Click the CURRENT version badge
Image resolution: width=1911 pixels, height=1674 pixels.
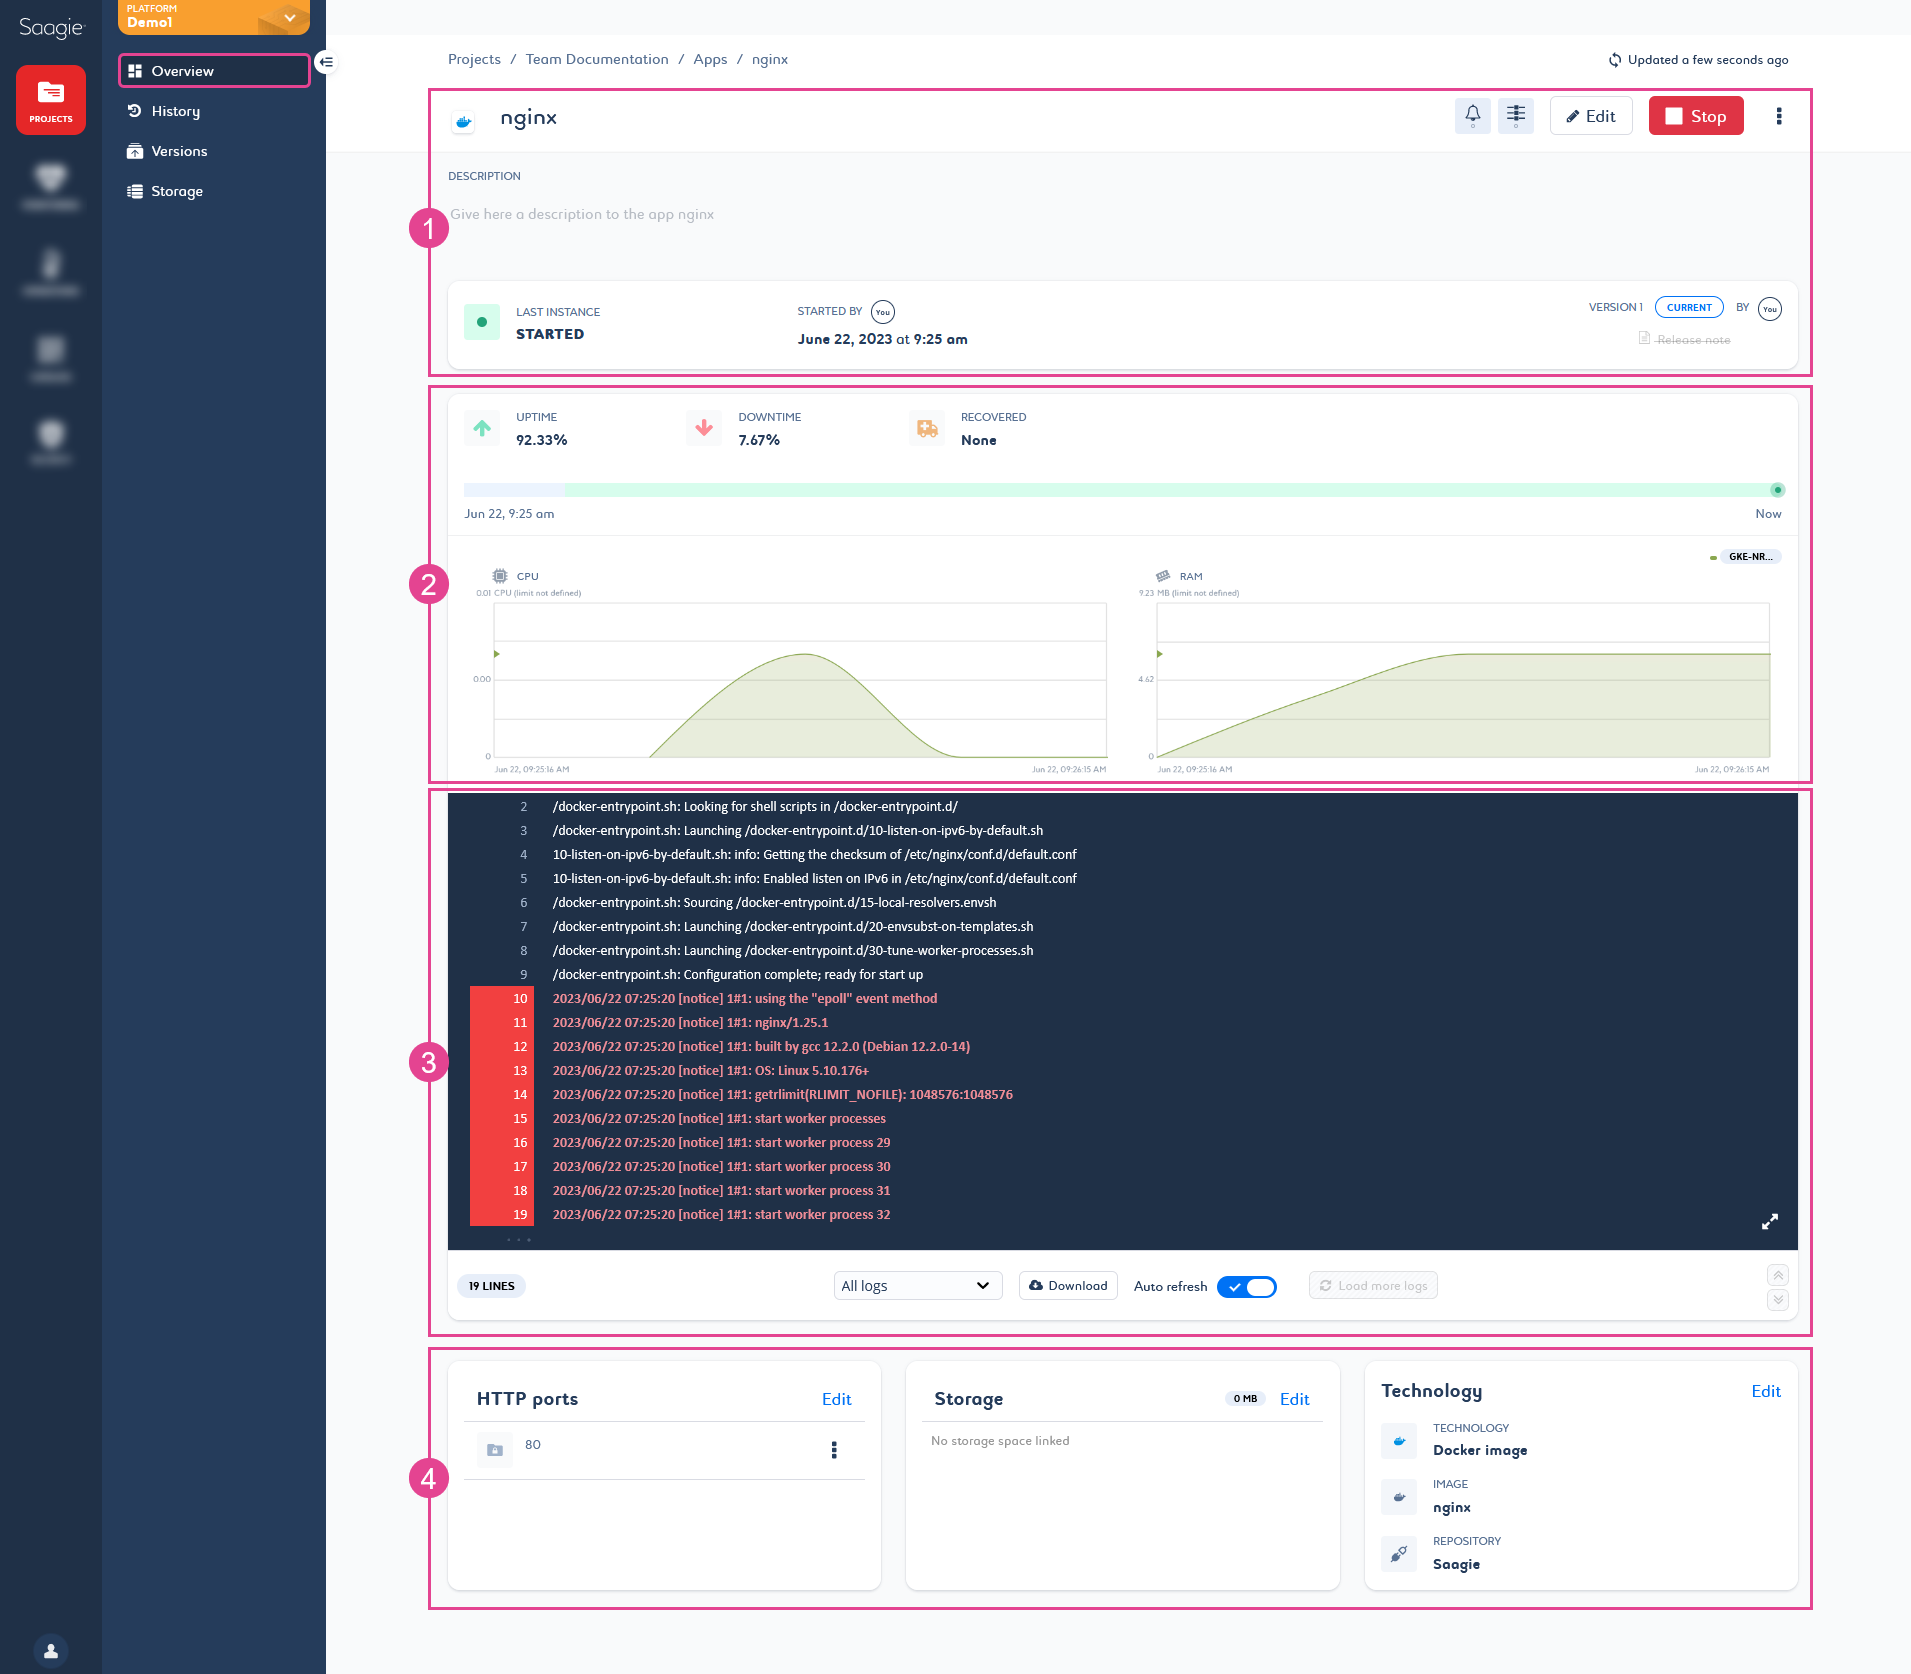click(1688, 307)
